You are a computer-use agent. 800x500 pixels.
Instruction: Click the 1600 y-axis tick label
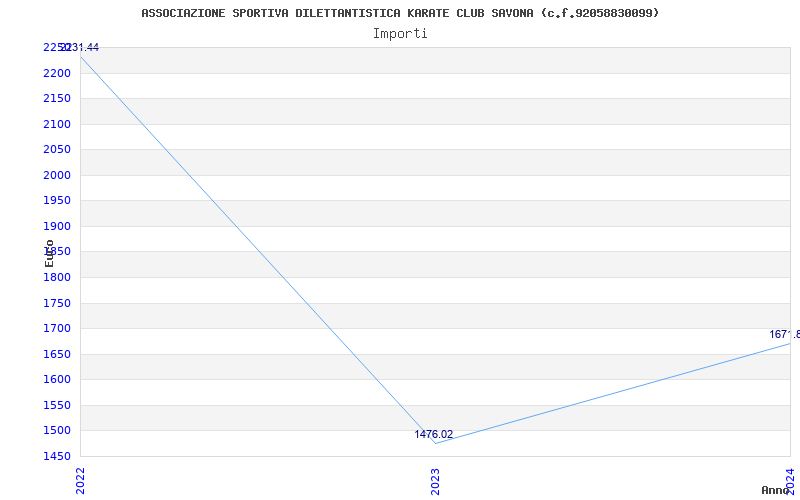pyautogui.click(x=57, y=380)
